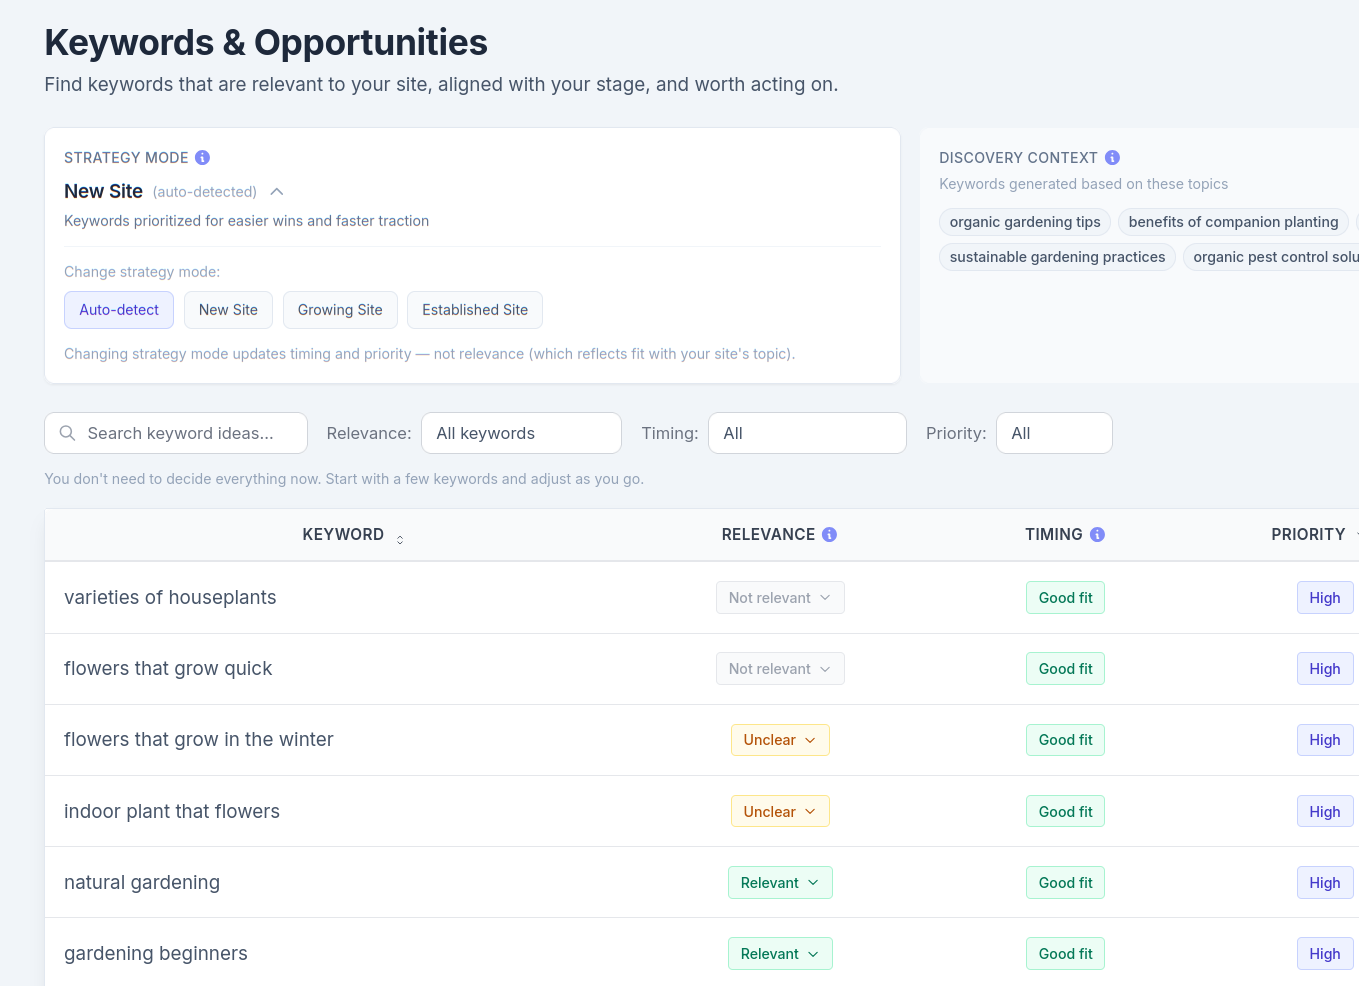Click the Relevance column header info icon
The height and width of the screenshot is (986, 1359).
(828, 534)
